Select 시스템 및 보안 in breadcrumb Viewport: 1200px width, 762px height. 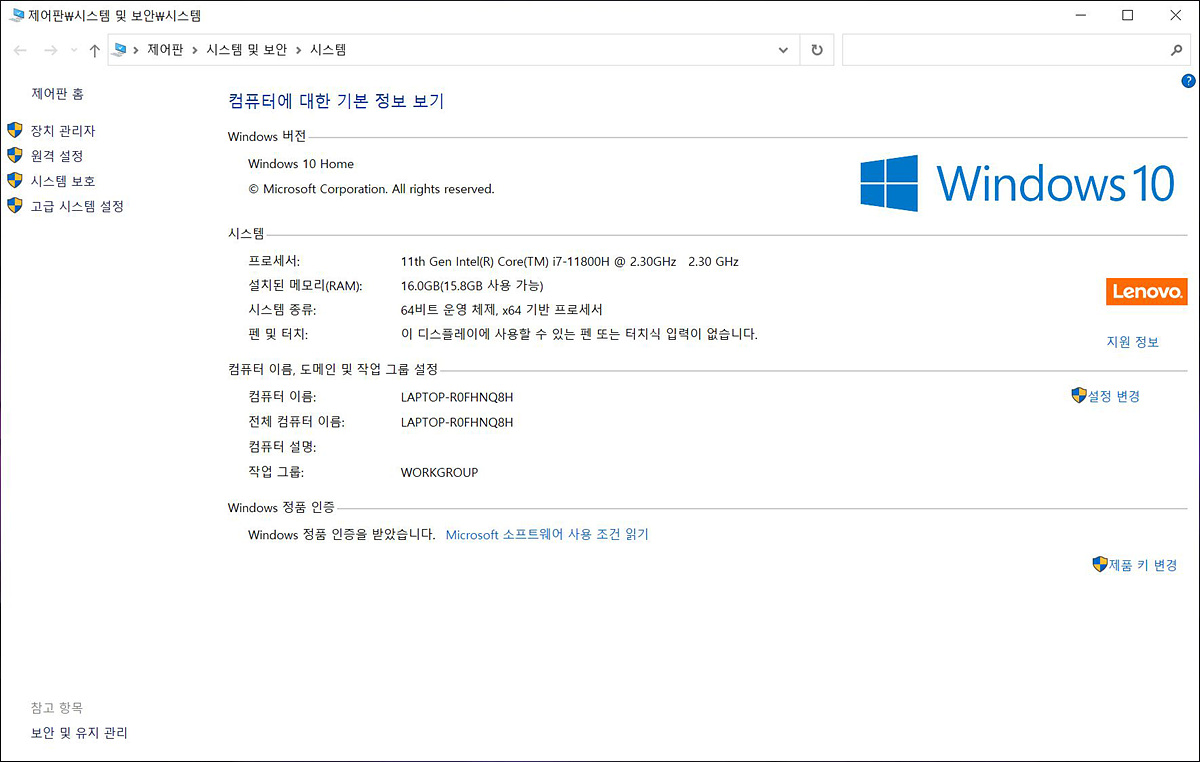pyautogui.click(x=246, y=49)
